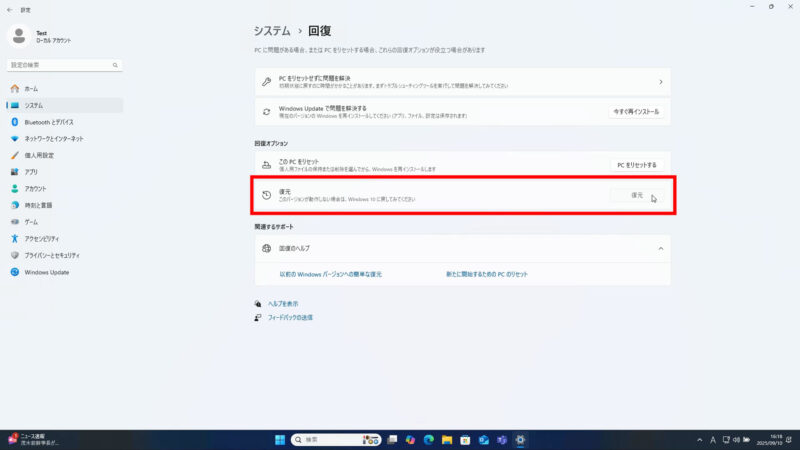Viewport: 800px width, 450px height.
Task: Click the PCをリセットする button
Action: pos(636,164)
